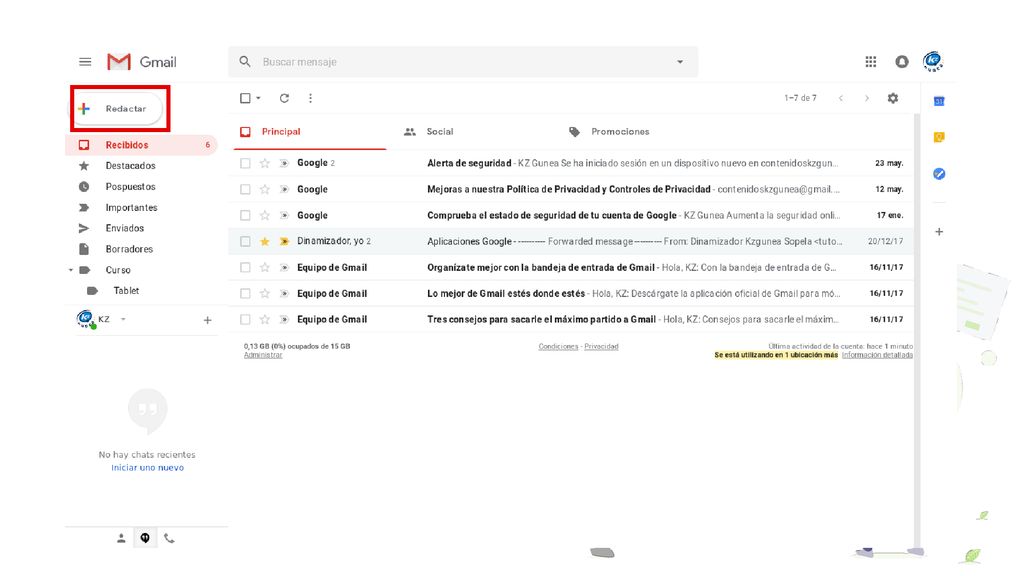The image size is (1024, 576).
Task: Add more side panel add-ons
Action: click(x=939, y=232)
